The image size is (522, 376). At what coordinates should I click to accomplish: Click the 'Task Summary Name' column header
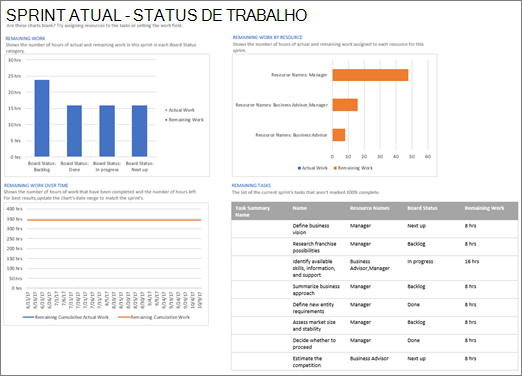click(253, 211)
